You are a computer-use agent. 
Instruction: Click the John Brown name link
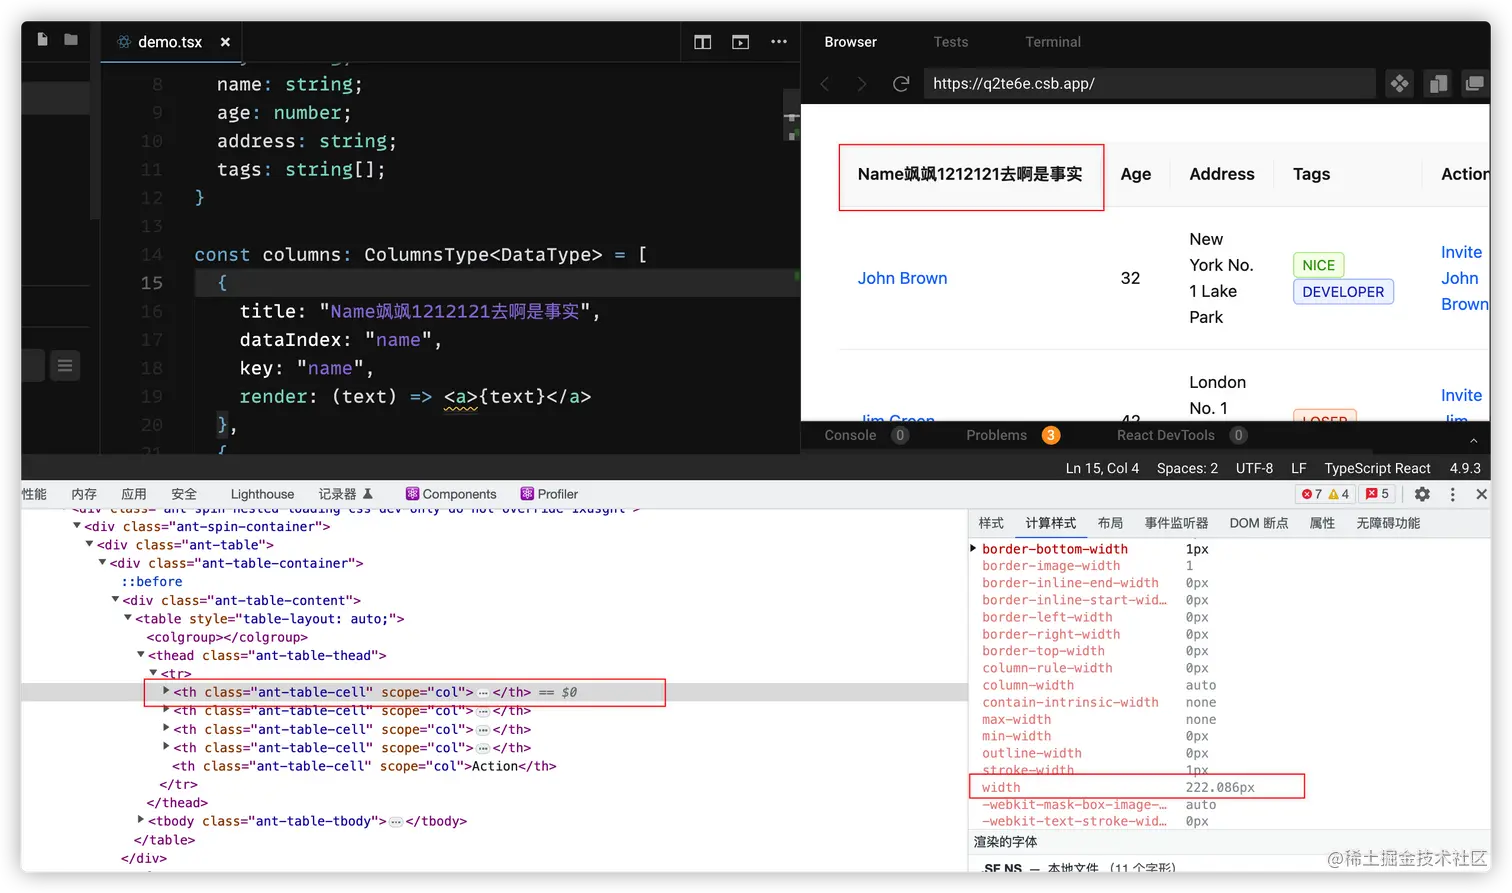coord(902,278)
